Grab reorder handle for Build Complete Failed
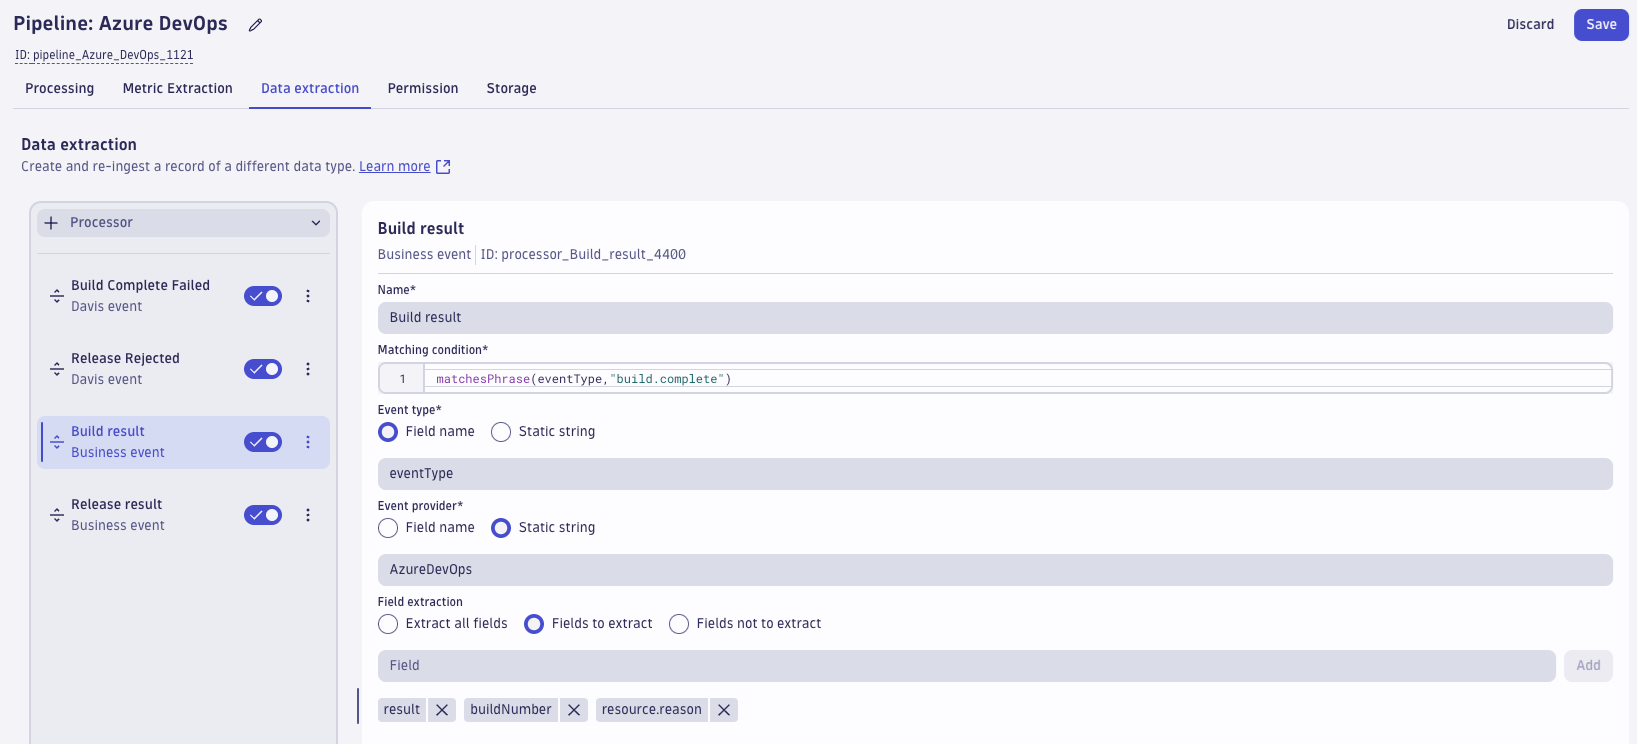This screenshot has width=1637, height=744. click(x=57, y=296)
